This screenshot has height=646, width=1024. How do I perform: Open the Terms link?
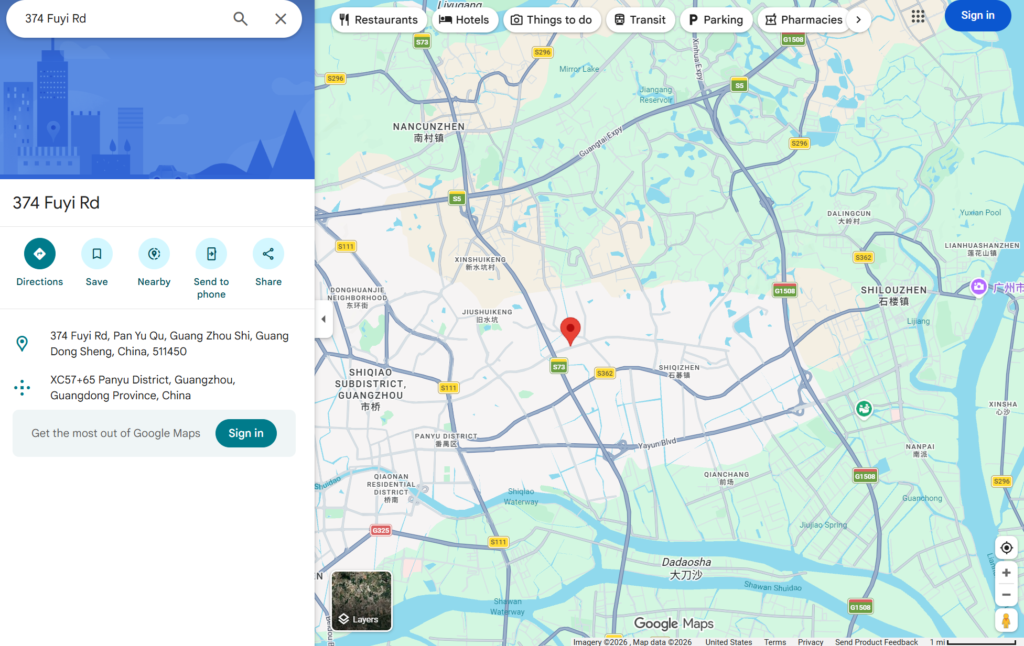click(775, 642)
